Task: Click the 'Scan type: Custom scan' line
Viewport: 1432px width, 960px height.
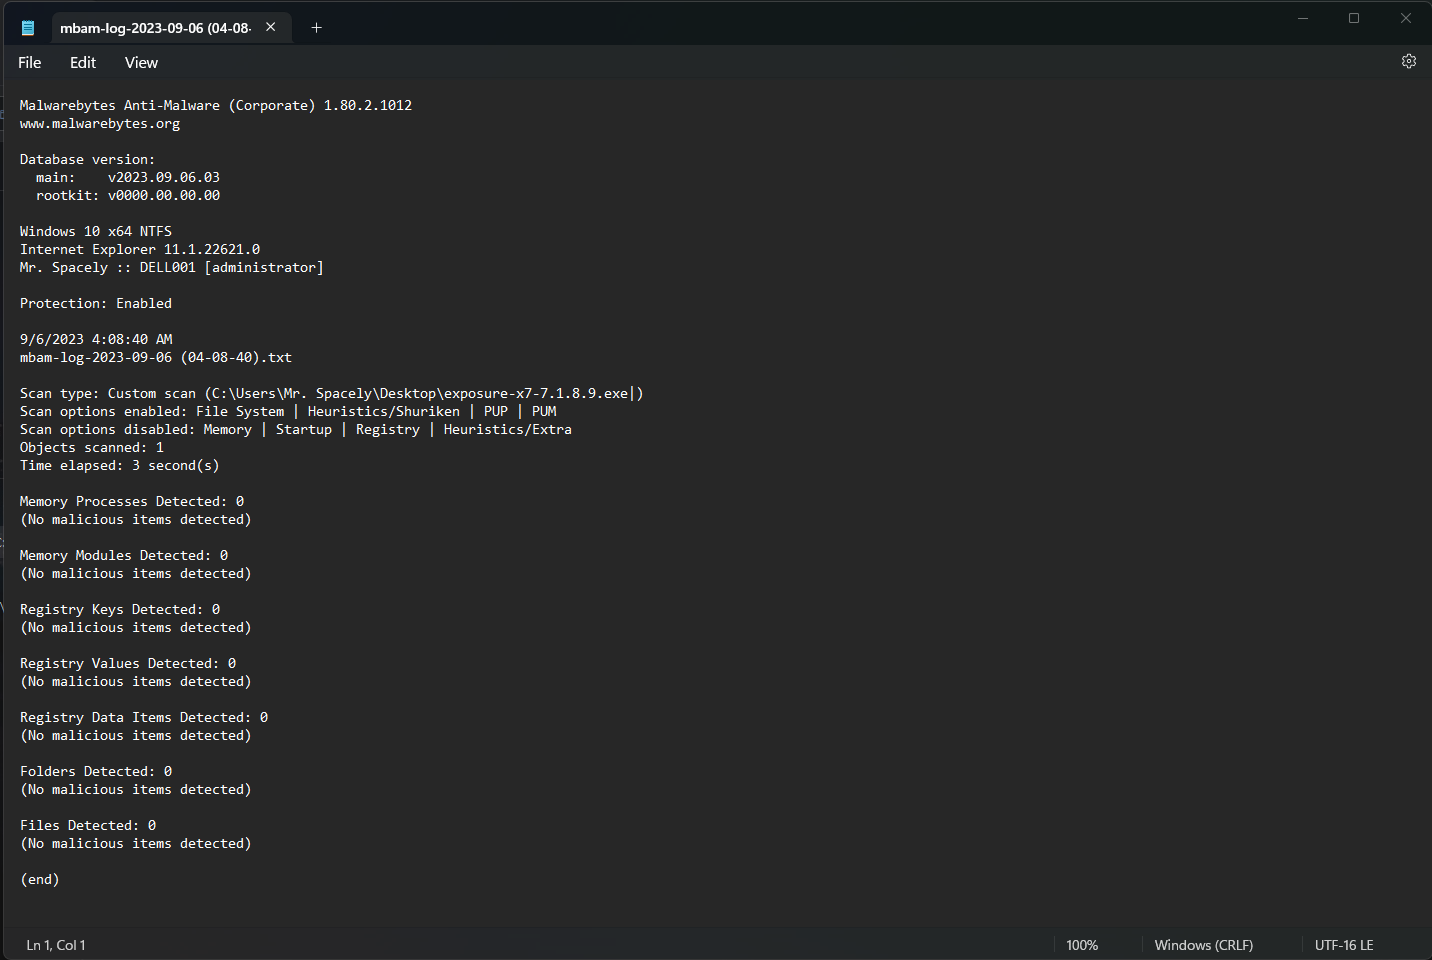Action: coord(332,393)
